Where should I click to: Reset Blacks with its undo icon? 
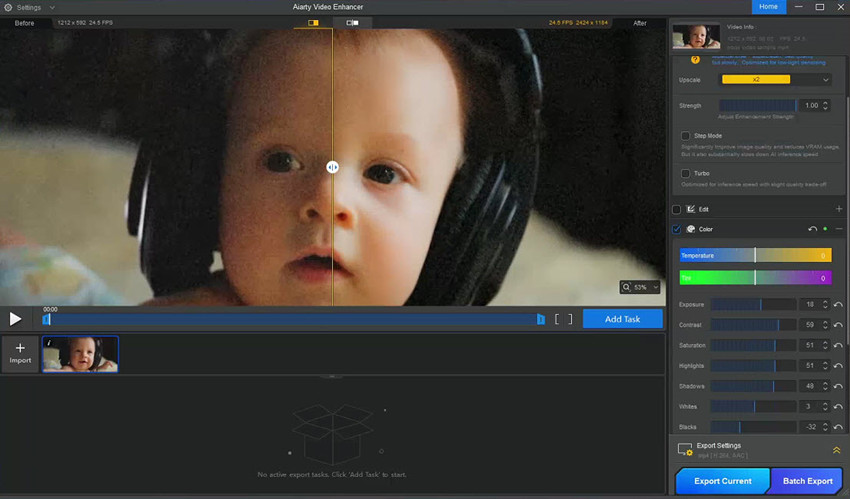tap(838, 427)
